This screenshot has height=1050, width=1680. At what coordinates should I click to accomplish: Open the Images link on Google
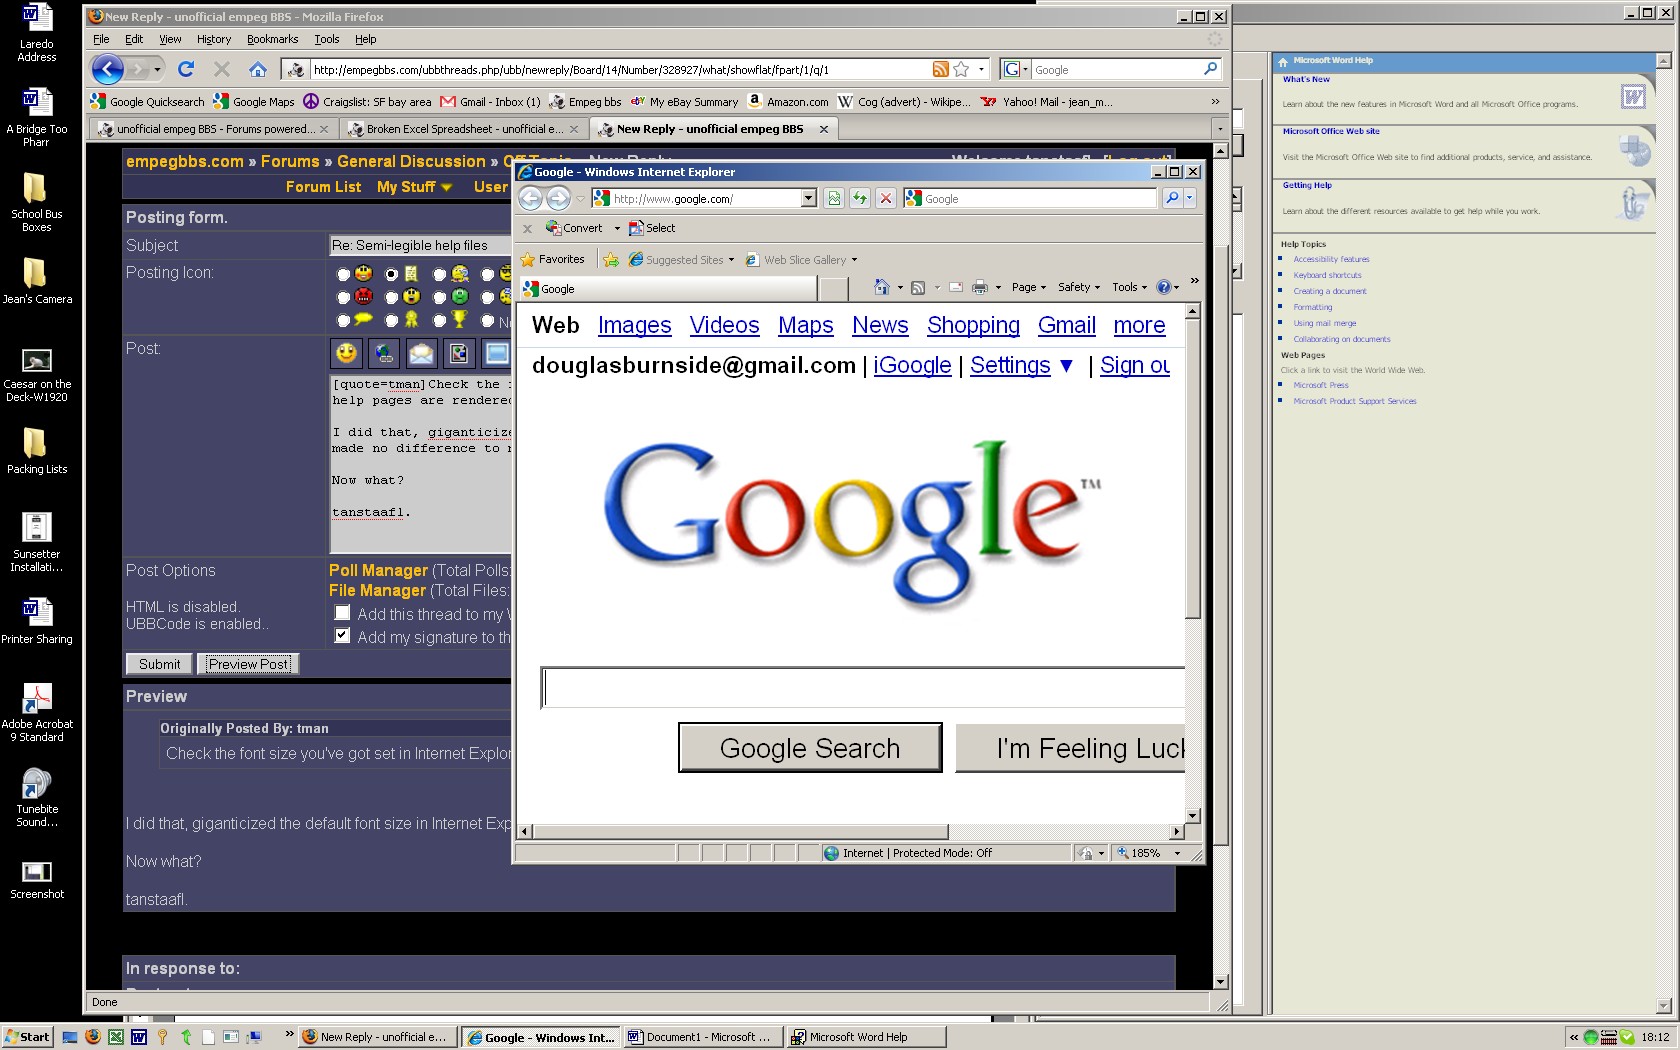click(634, 325)
